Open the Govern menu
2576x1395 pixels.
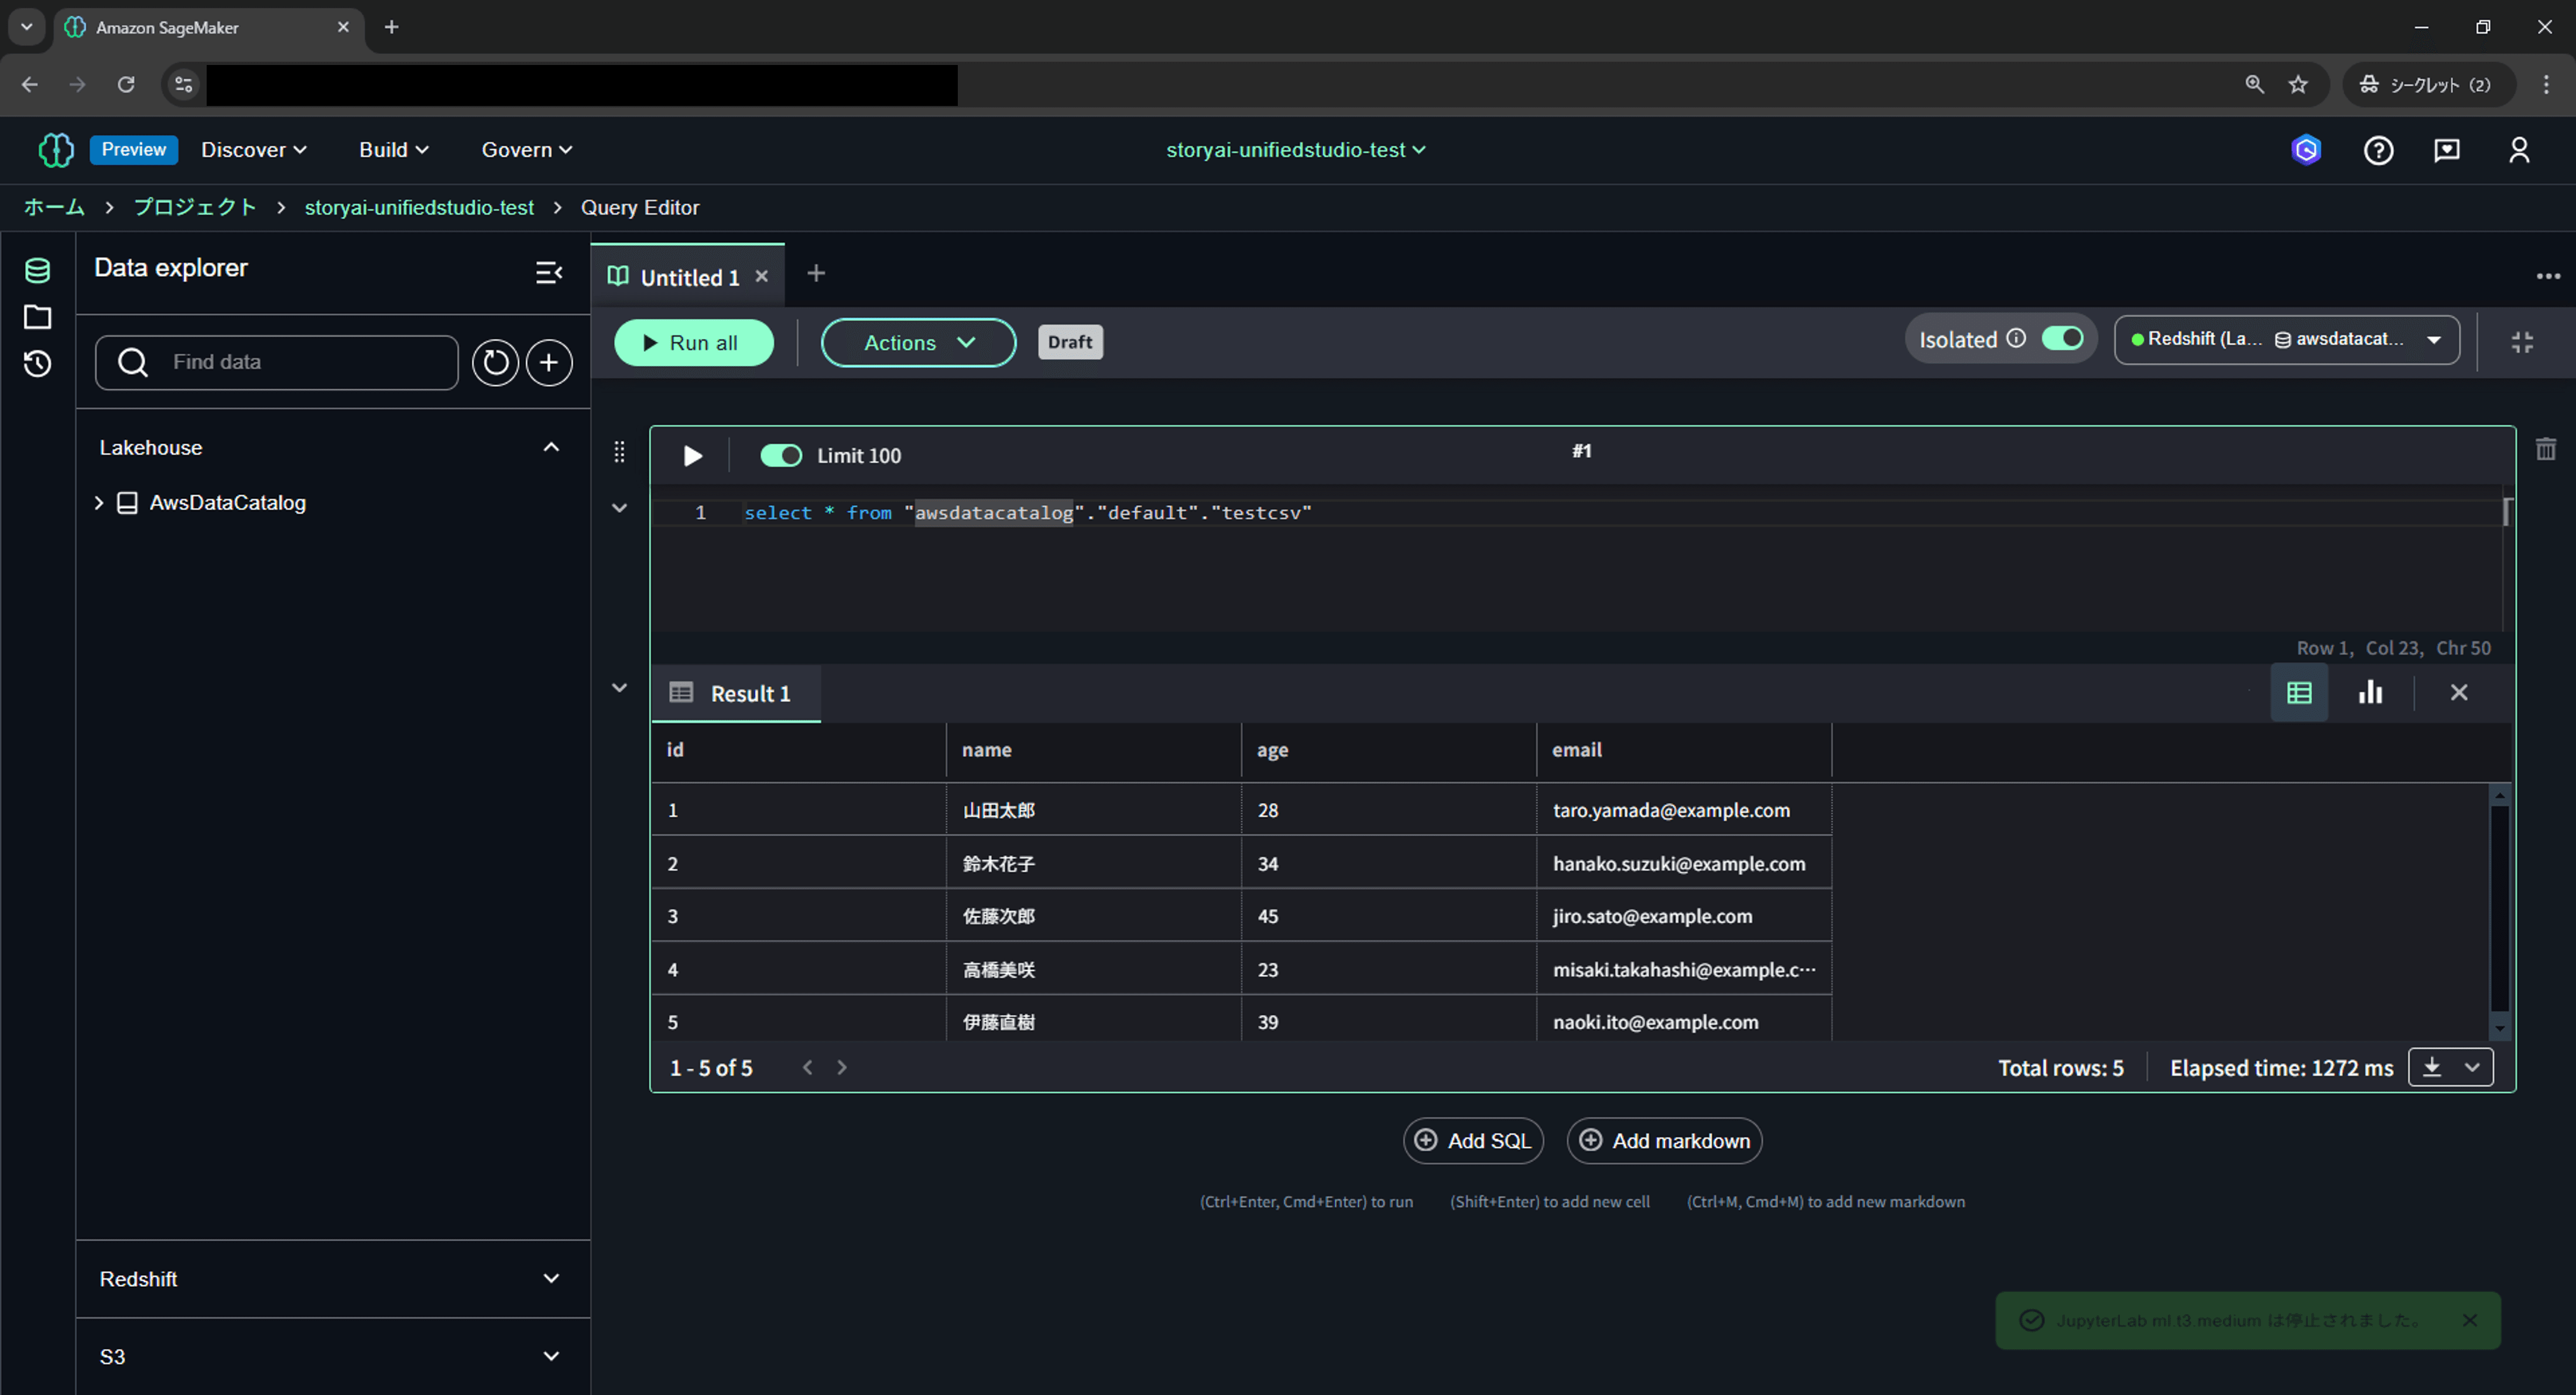click(527, 150)
